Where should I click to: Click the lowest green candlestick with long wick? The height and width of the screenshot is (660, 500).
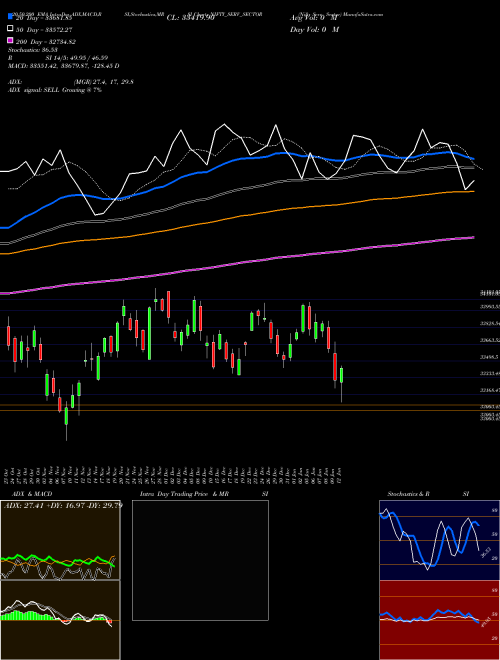click(x=66, y=416)
